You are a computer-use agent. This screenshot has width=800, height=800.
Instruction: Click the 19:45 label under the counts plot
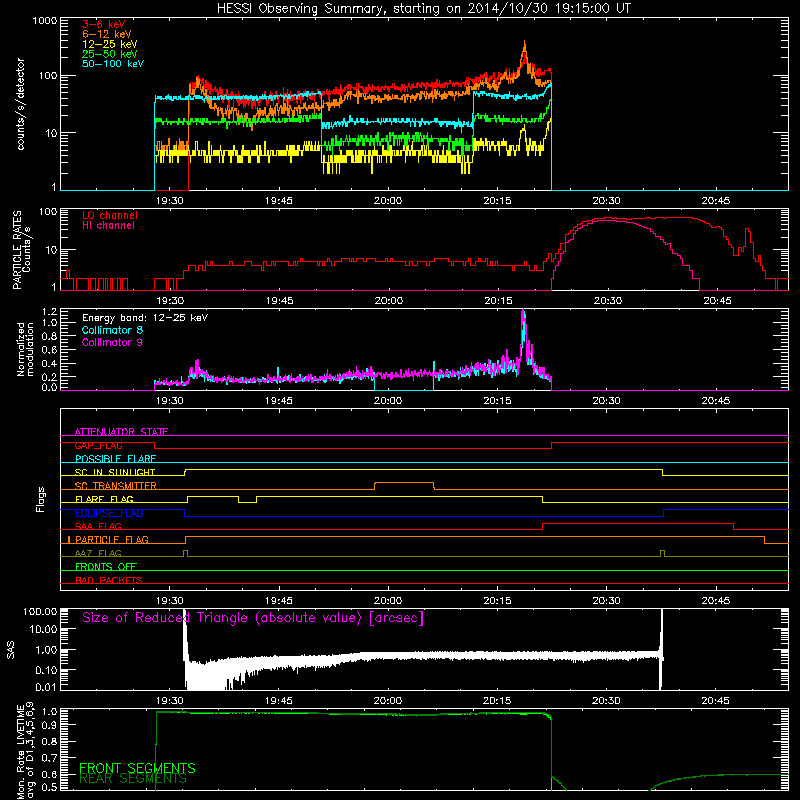(x=279, y=201)
